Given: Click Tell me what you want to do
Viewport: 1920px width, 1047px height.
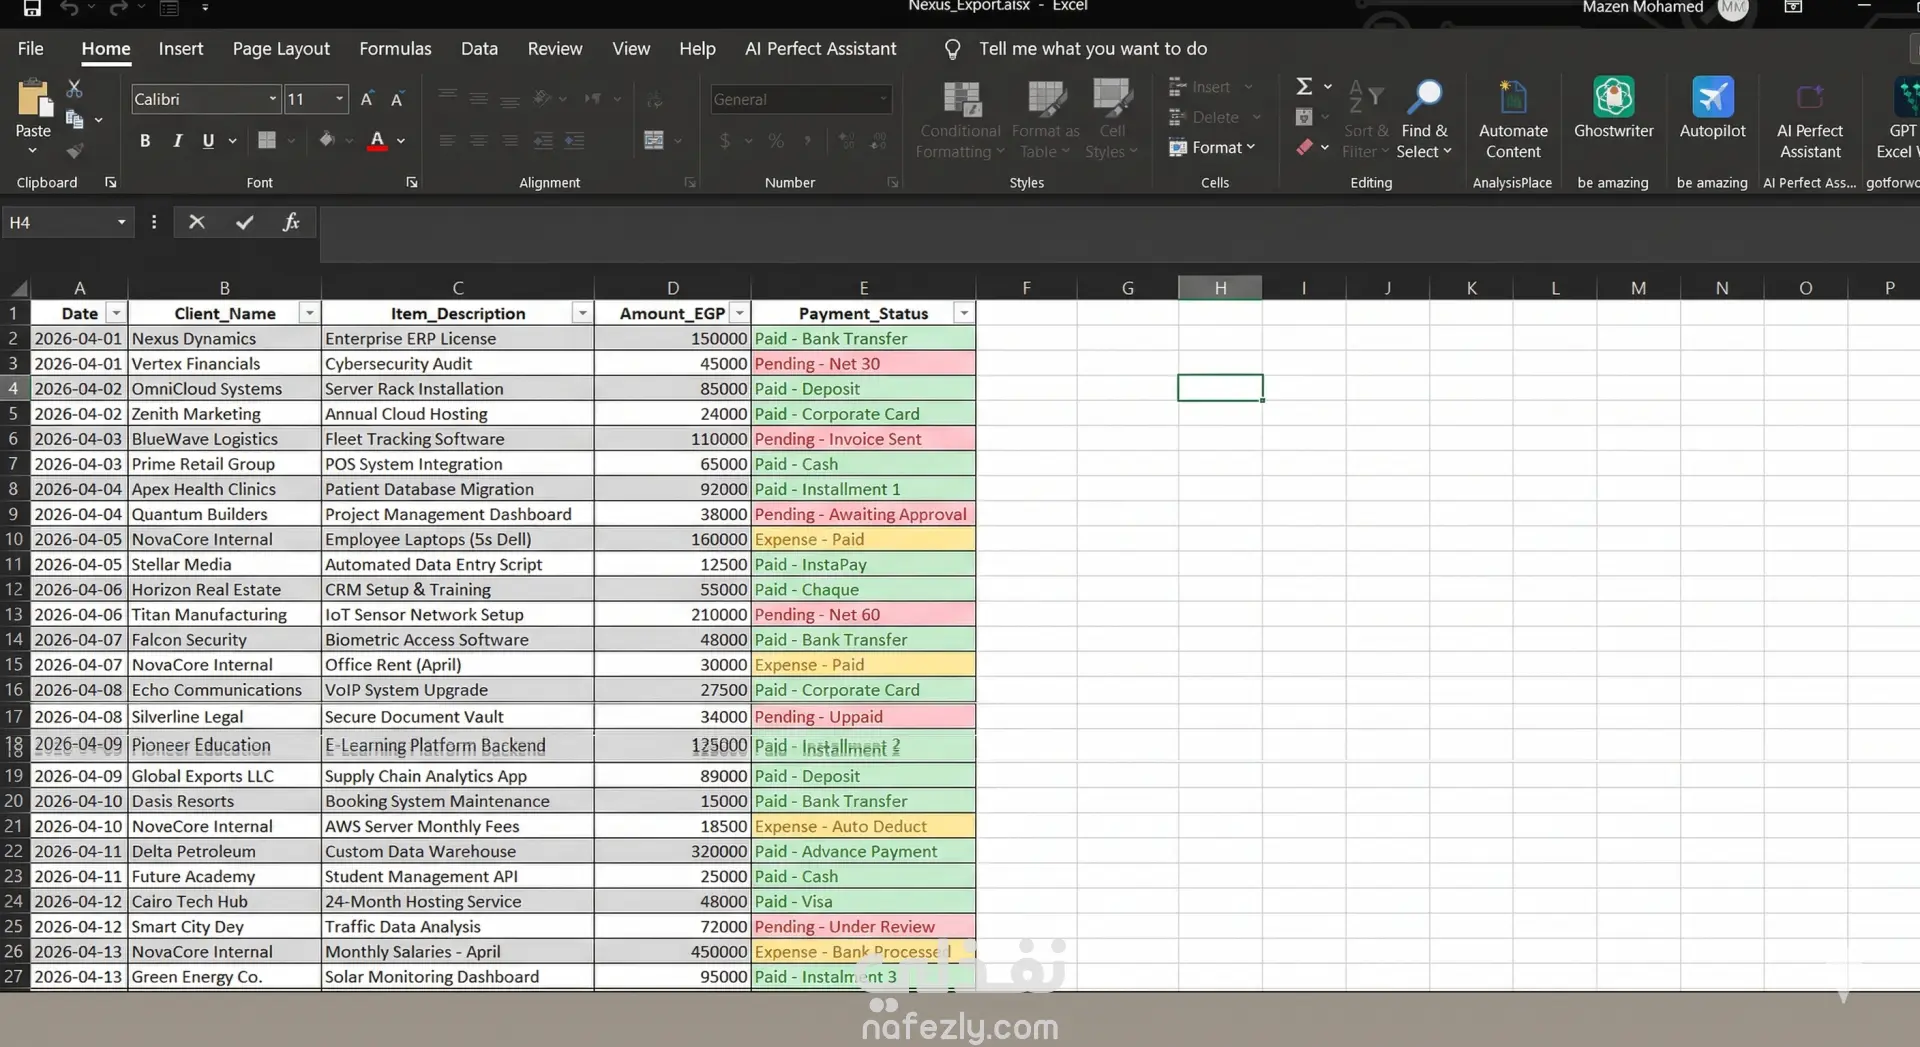Looking at the screenshot, I should coord(1092,48).
